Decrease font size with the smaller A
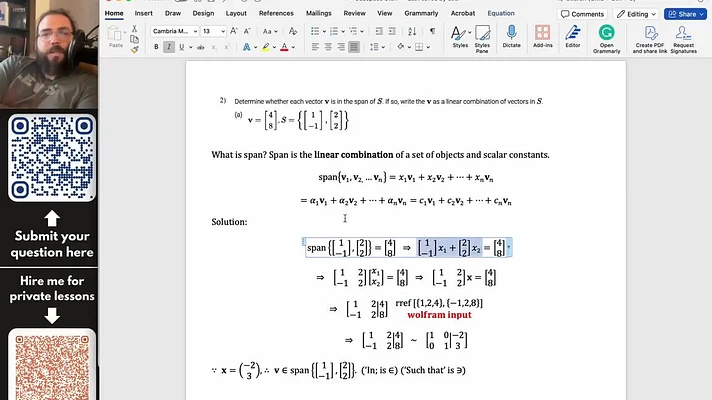Viewport: 712px width, 400px height. tap(247, 31)
